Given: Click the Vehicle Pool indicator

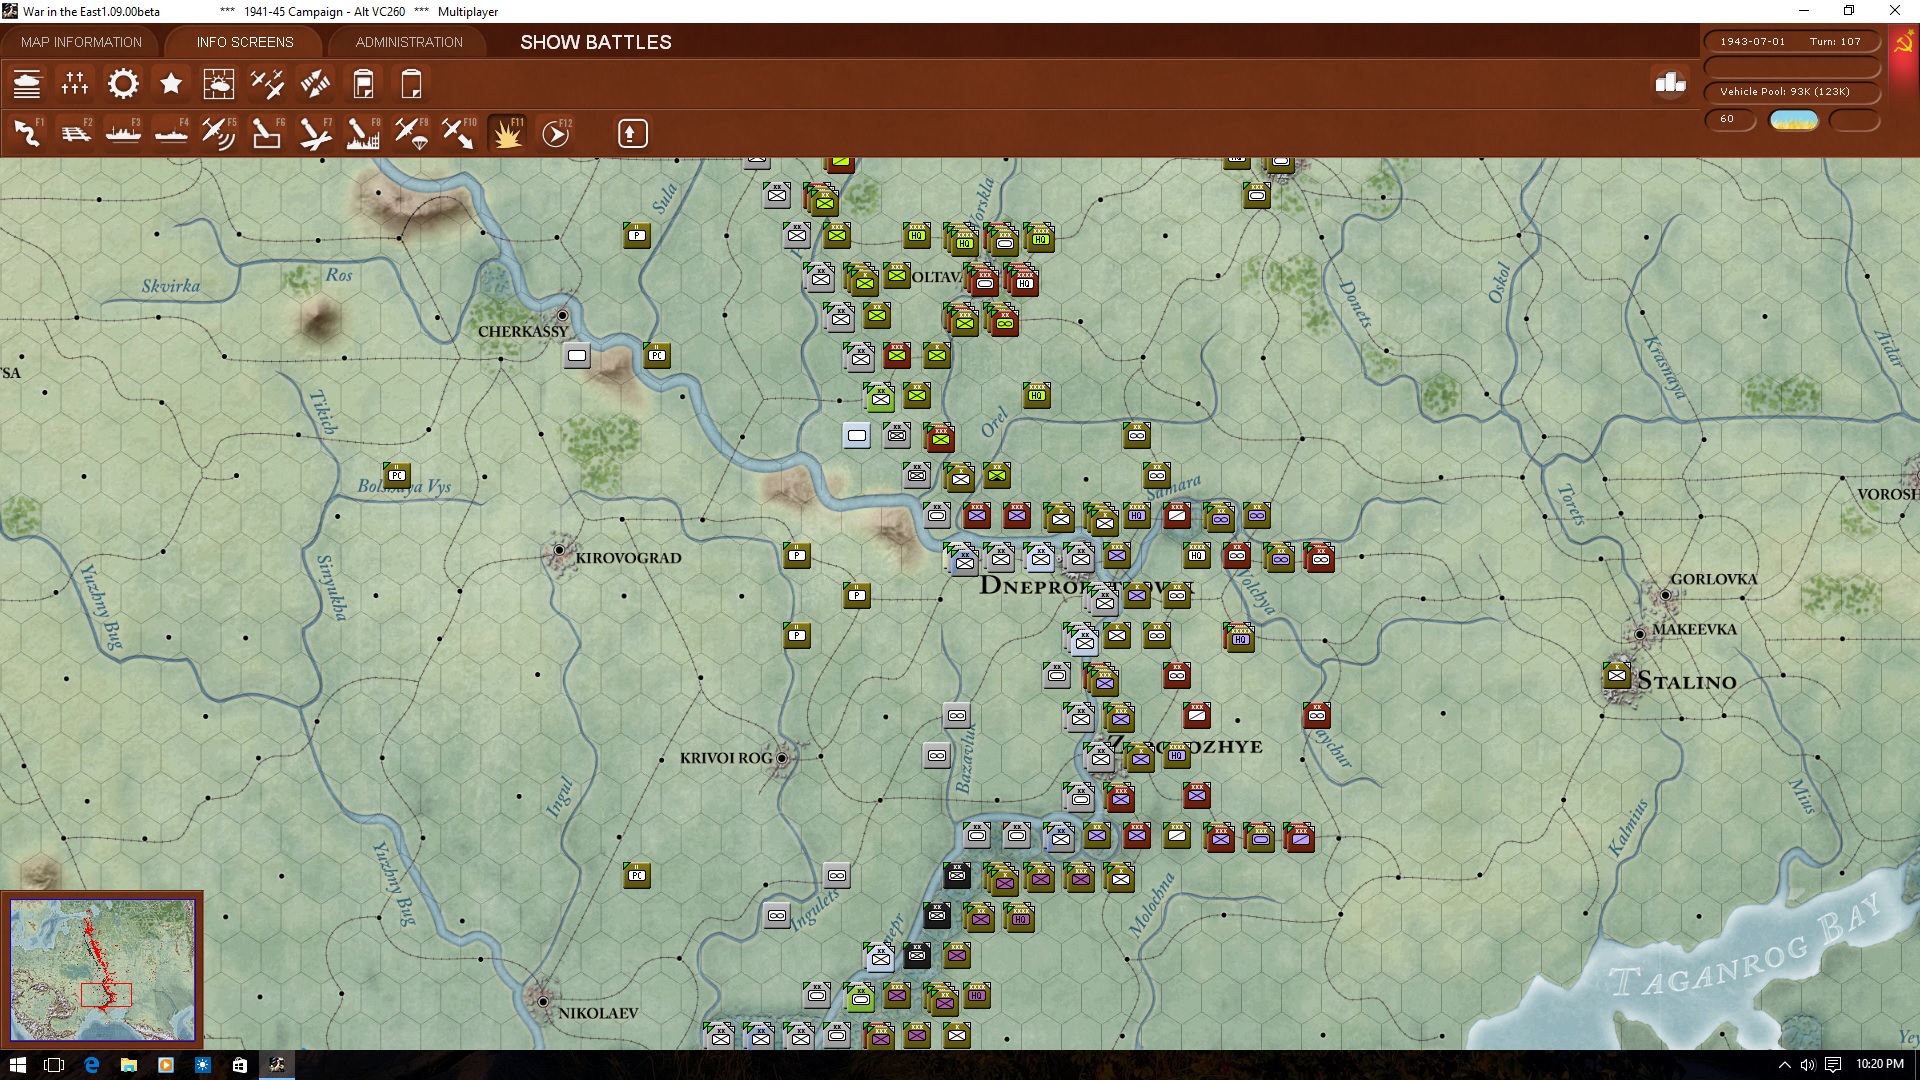Looking at the screenshot, I should tap(1791, 92).
